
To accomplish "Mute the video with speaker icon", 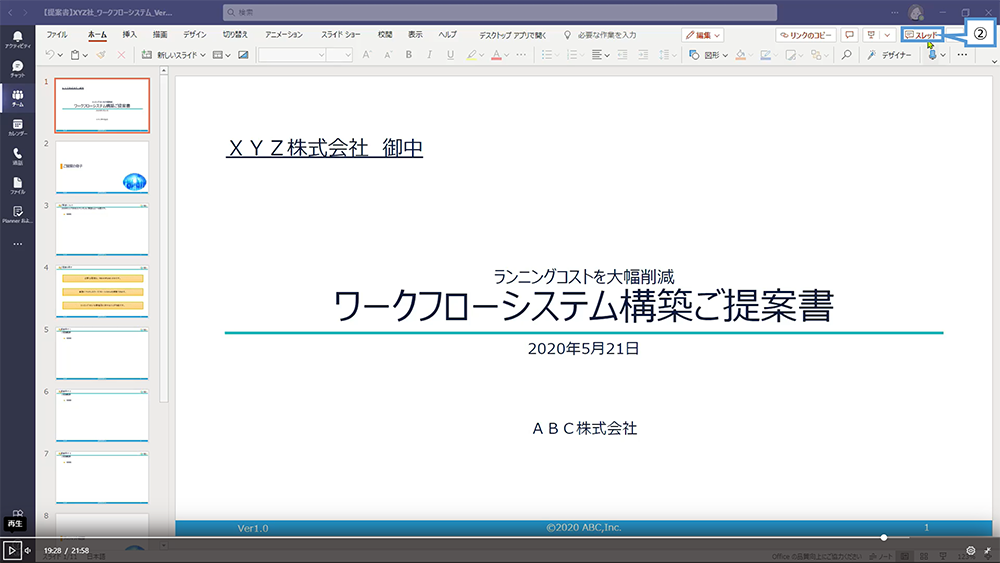I will (x=27, y=550).
